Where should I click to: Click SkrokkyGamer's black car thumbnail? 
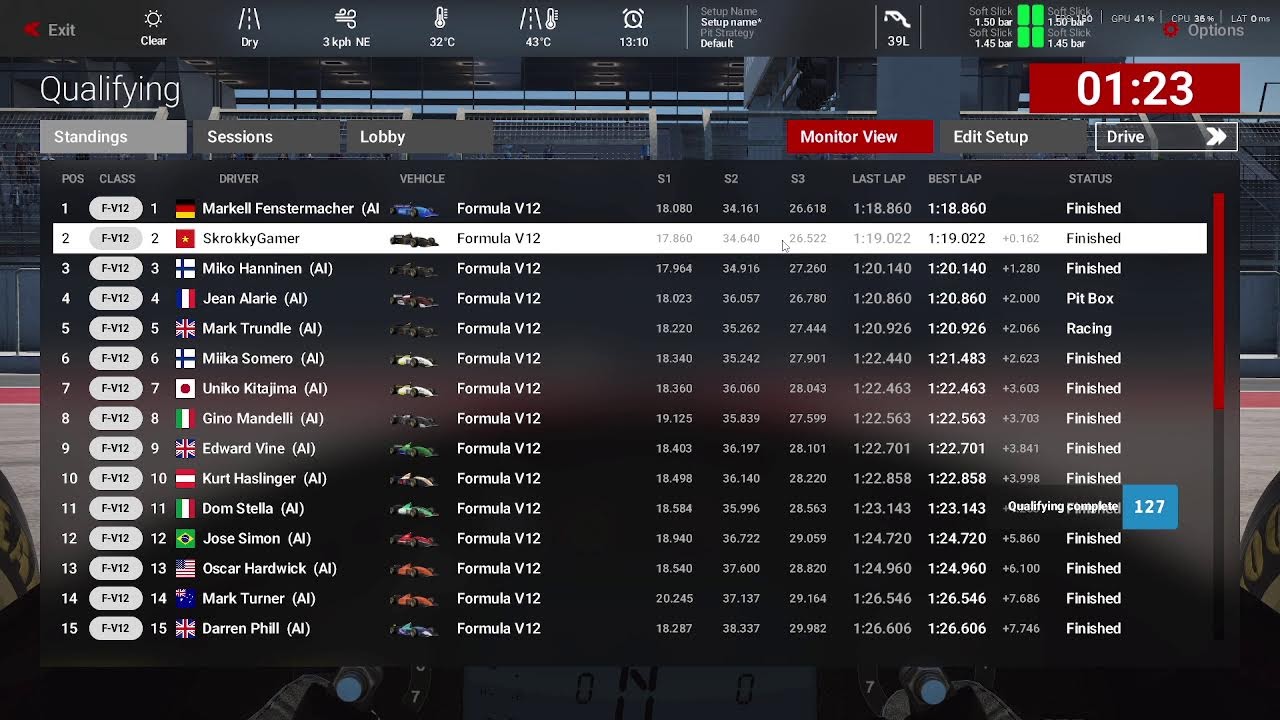tap(414, 240)
